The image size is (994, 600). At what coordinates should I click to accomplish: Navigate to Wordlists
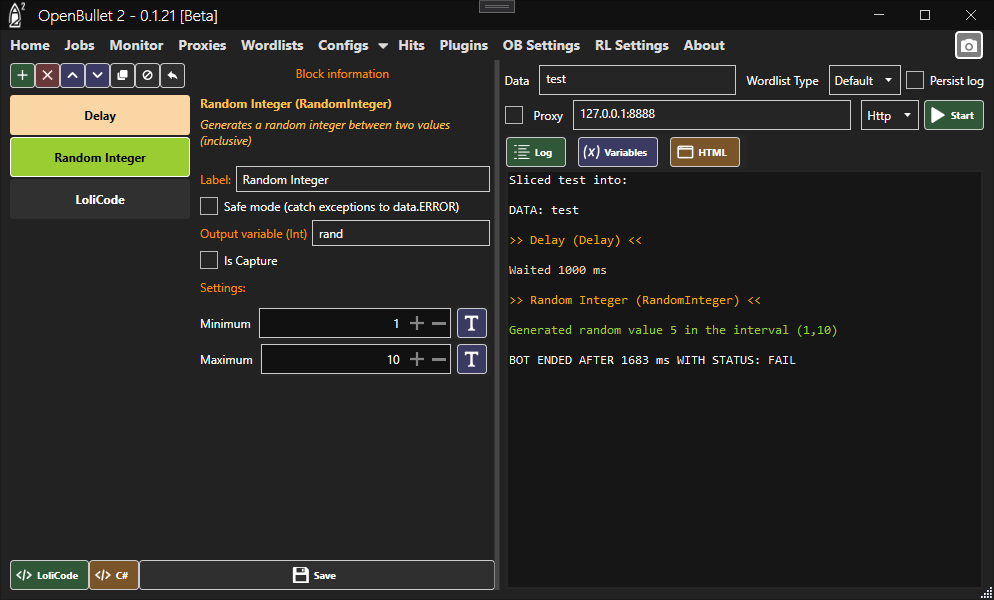pos(272,45)
